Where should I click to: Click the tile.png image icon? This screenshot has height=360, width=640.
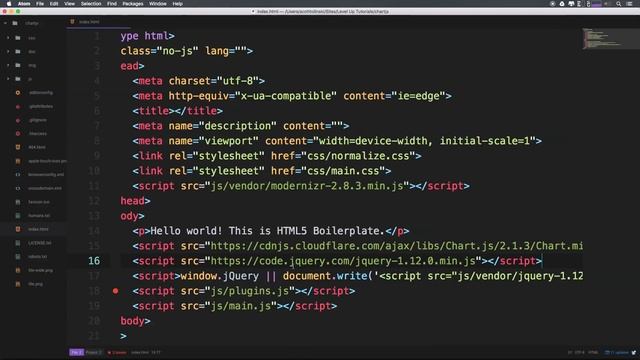click(x=18, y=284)
